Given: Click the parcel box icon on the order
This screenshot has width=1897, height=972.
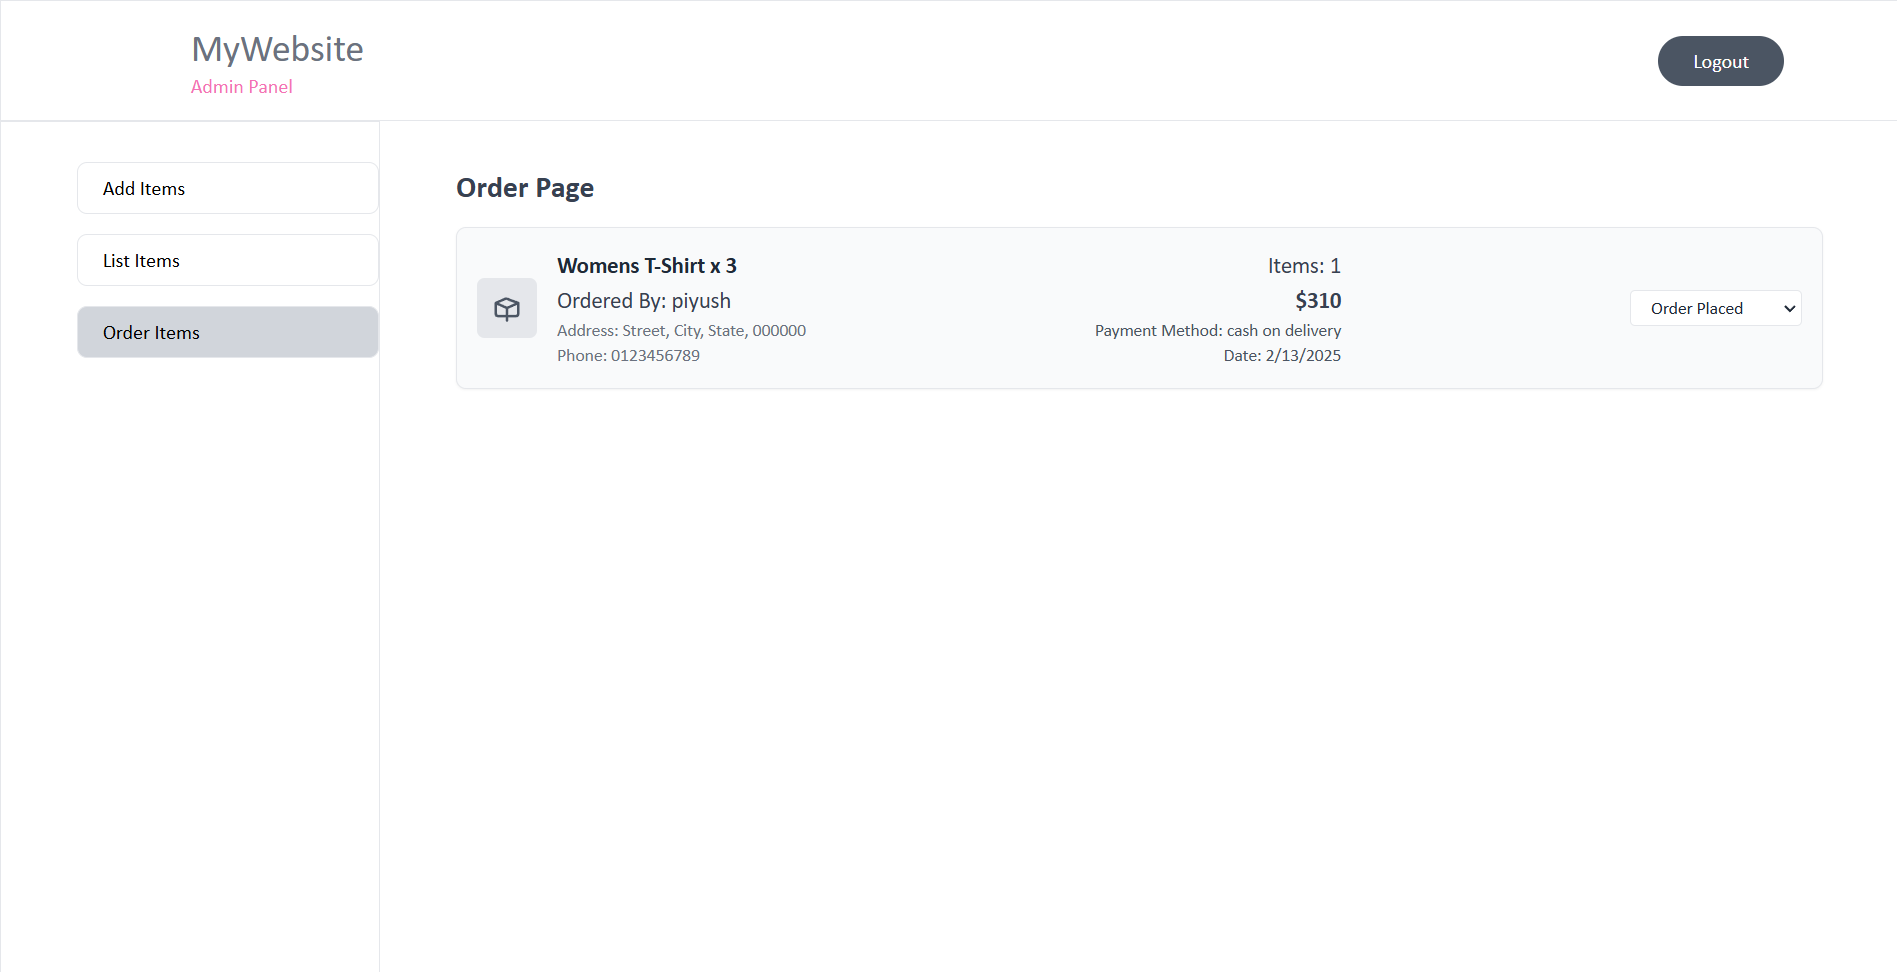Looking at the screenshot, I should pos(507,308).
